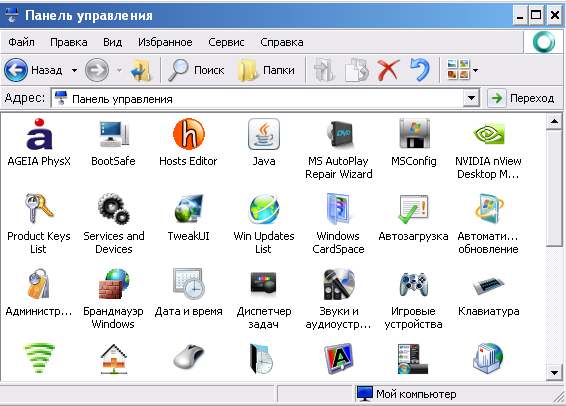This screenshot has height=406, width=566.
Task: Click the Переход go button
Action: point(522,98)
